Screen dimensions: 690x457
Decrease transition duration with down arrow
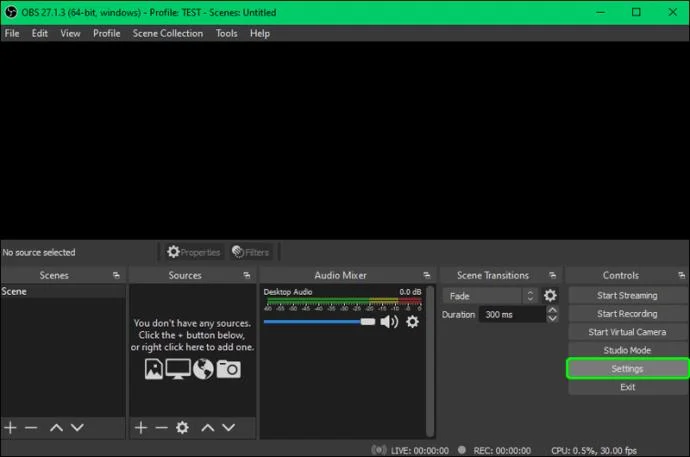pyautogui.click(x=552, y=319)
